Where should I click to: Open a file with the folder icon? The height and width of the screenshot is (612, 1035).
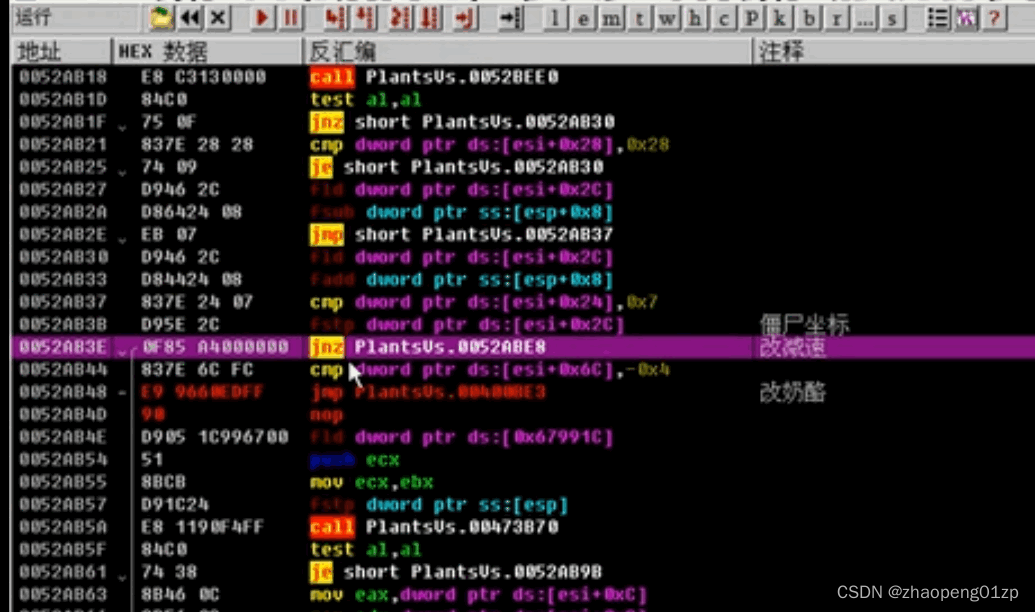point(160,18)
